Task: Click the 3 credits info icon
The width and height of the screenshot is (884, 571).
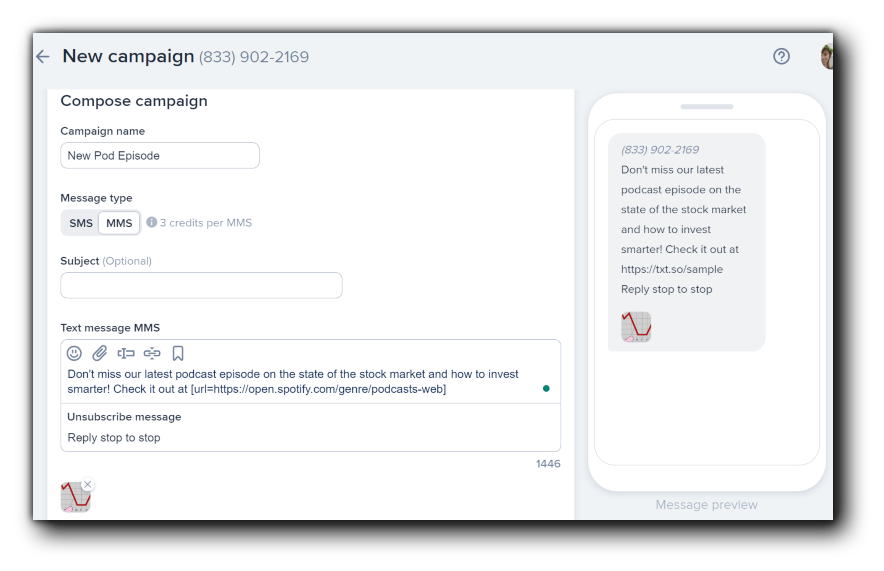Action: click(x=152, y=223)
